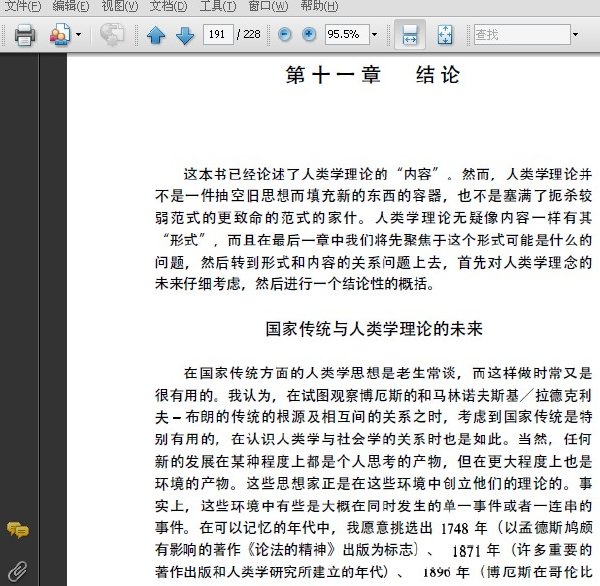The image size is (600, 586).
Task: Toggle the fit width scrolling mode icon
Action: point(410,35)
